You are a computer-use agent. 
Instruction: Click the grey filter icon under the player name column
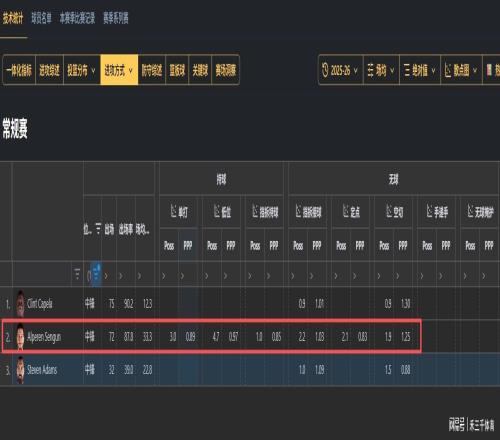pos(77,274)
